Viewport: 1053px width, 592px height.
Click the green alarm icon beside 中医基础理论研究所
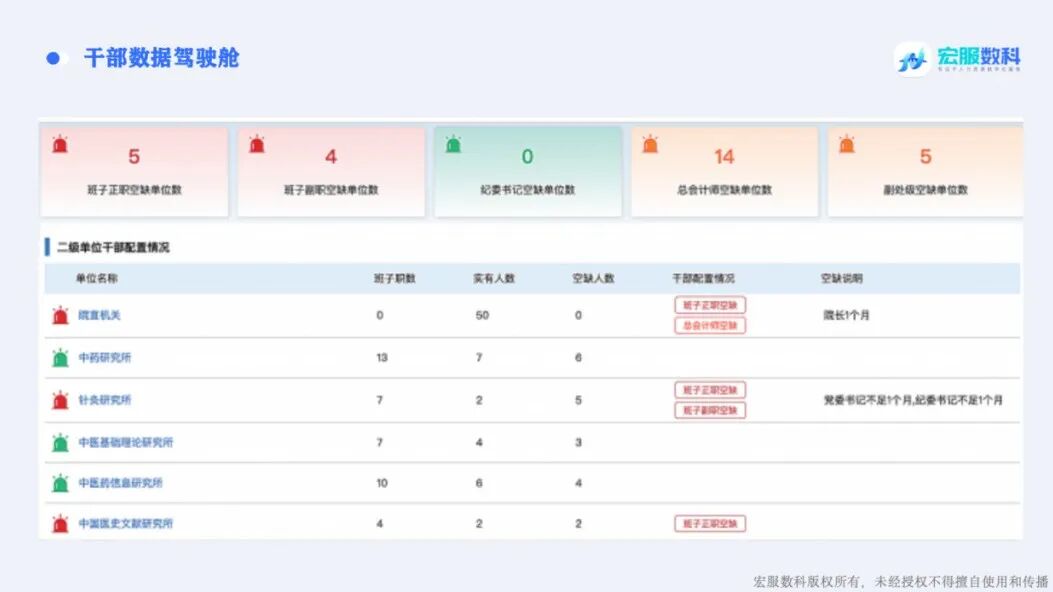pos(61,441)
